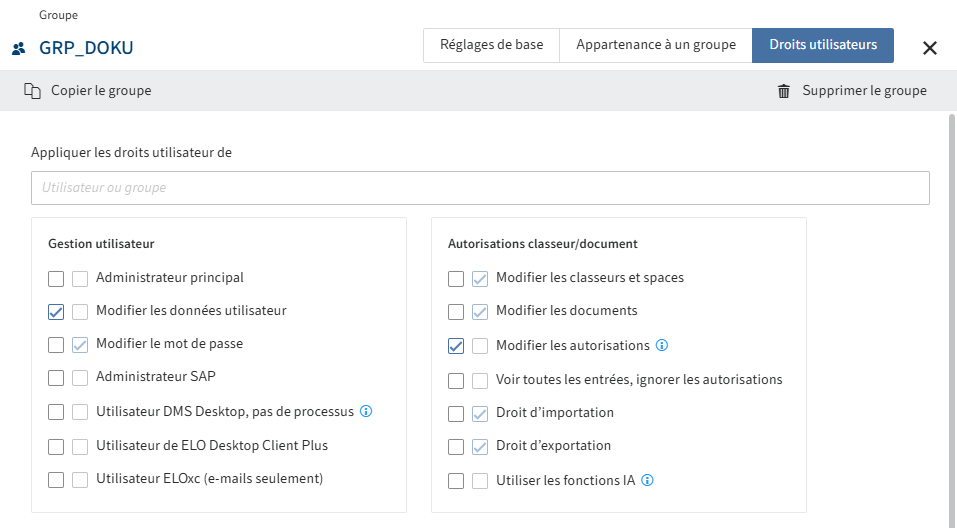Click inherited checkbox for ELO Desktop Client Plus
The width and height of the screenshot is (957, 528).
coord(80,447)
